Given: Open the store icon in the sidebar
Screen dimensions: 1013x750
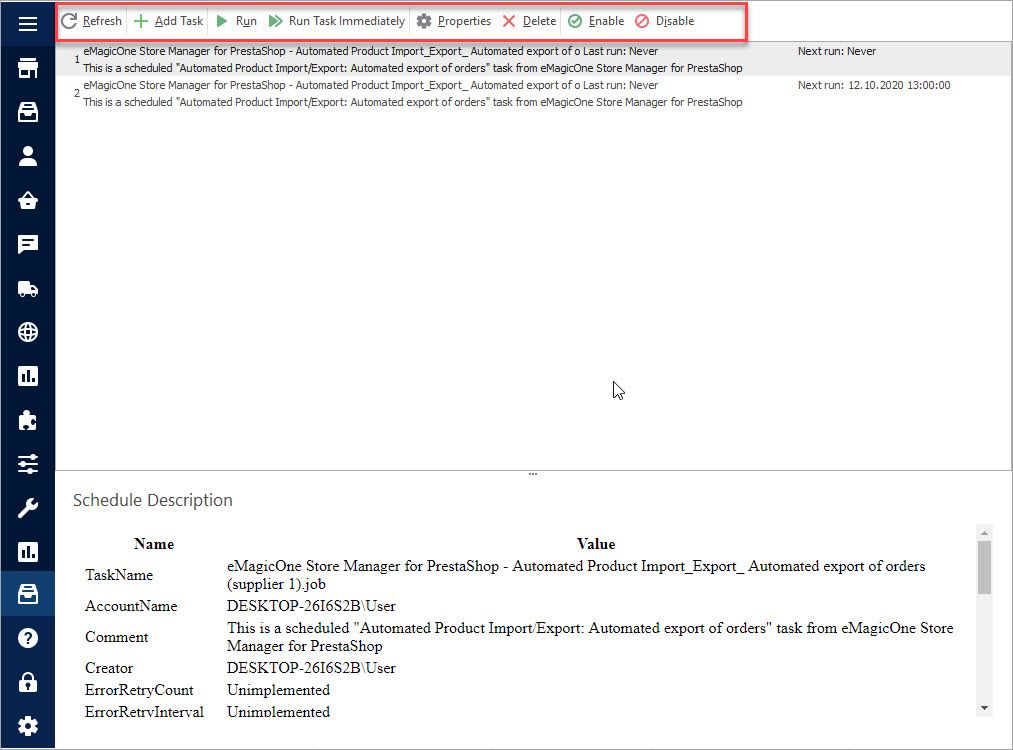Looking at the screenshot, I should click(28, 68).
